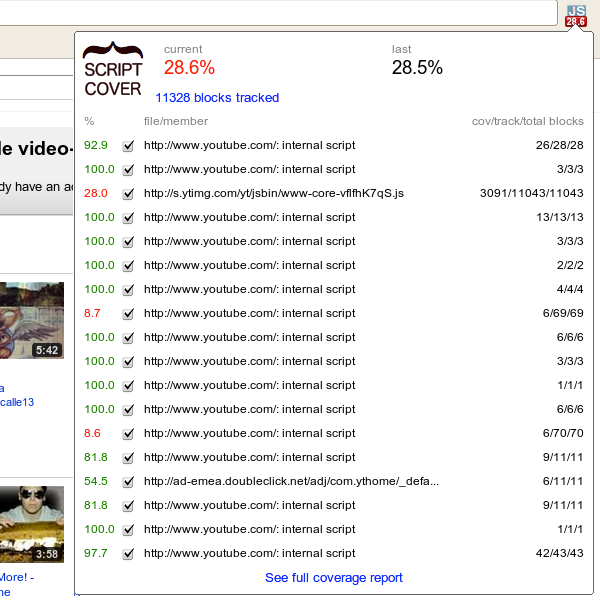
Task: Click the 4/4/4 blocks value
Action: pyautogui.click(x=570, y=289)
